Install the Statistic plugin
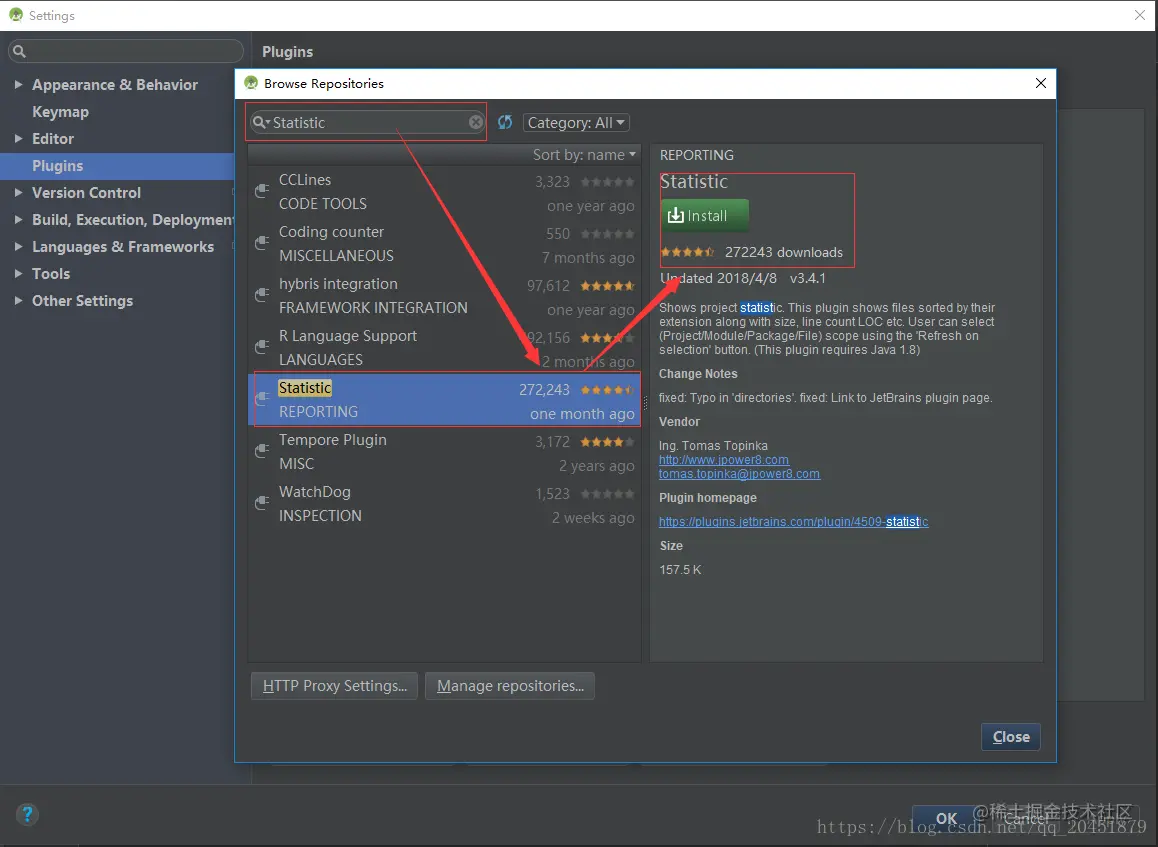The width and height of the screenshot is (1158, 847). 705,216
